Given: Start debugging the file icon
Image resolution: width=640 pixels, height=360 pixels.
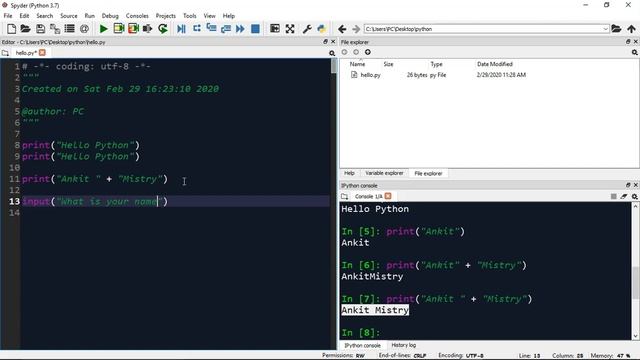Looking at the screenshot, I should [182, 29].
